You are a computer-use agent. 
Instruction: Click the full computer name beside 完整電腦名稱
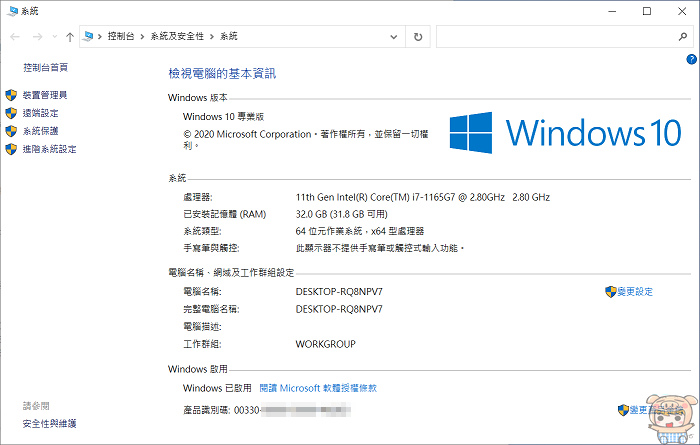point(339,309)
